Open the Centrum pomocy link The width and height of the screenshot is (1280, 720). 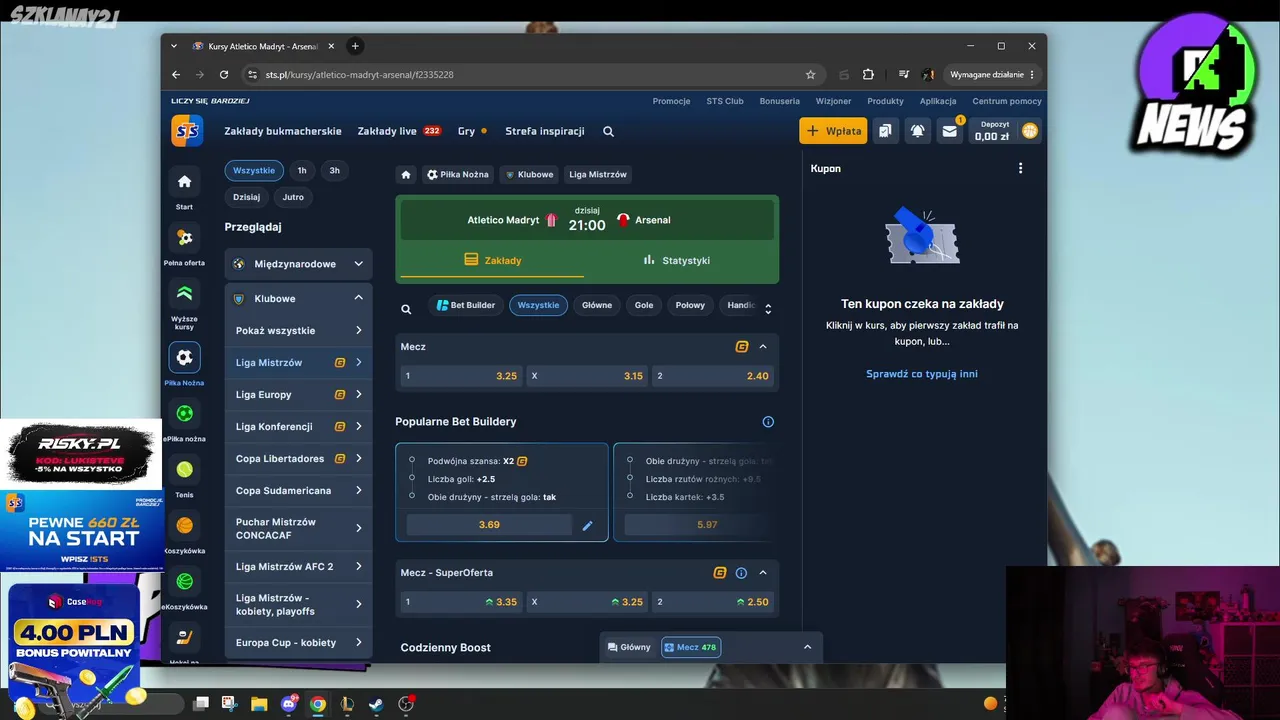click(1007, 101)
